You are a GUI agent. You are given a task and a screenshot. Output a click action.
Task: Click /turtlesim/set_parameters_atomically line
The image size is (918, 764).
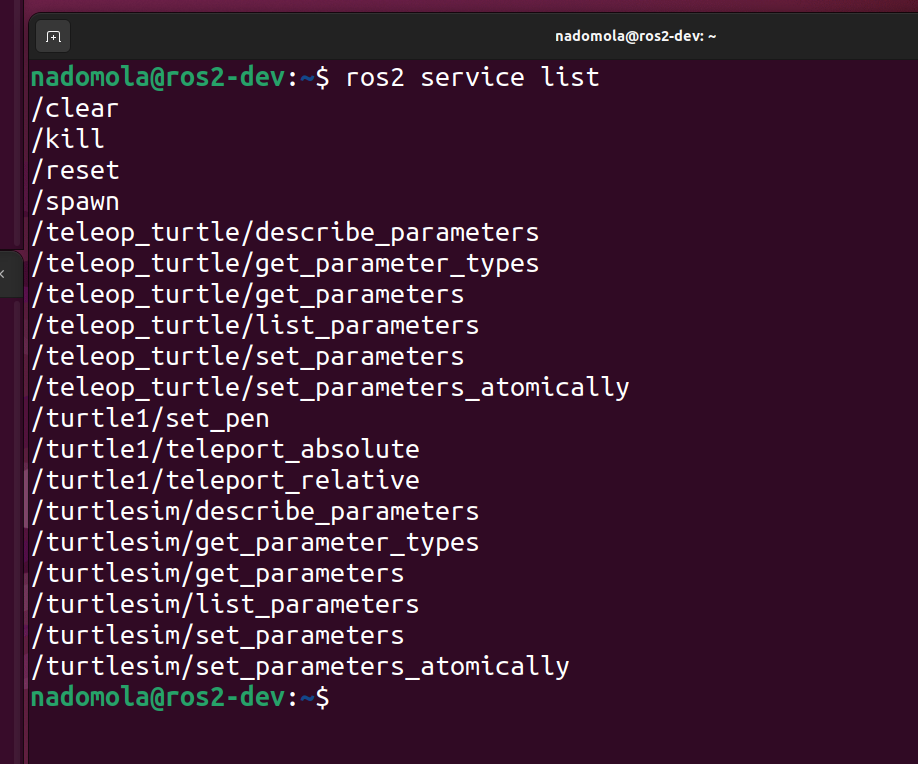(300, 667)
